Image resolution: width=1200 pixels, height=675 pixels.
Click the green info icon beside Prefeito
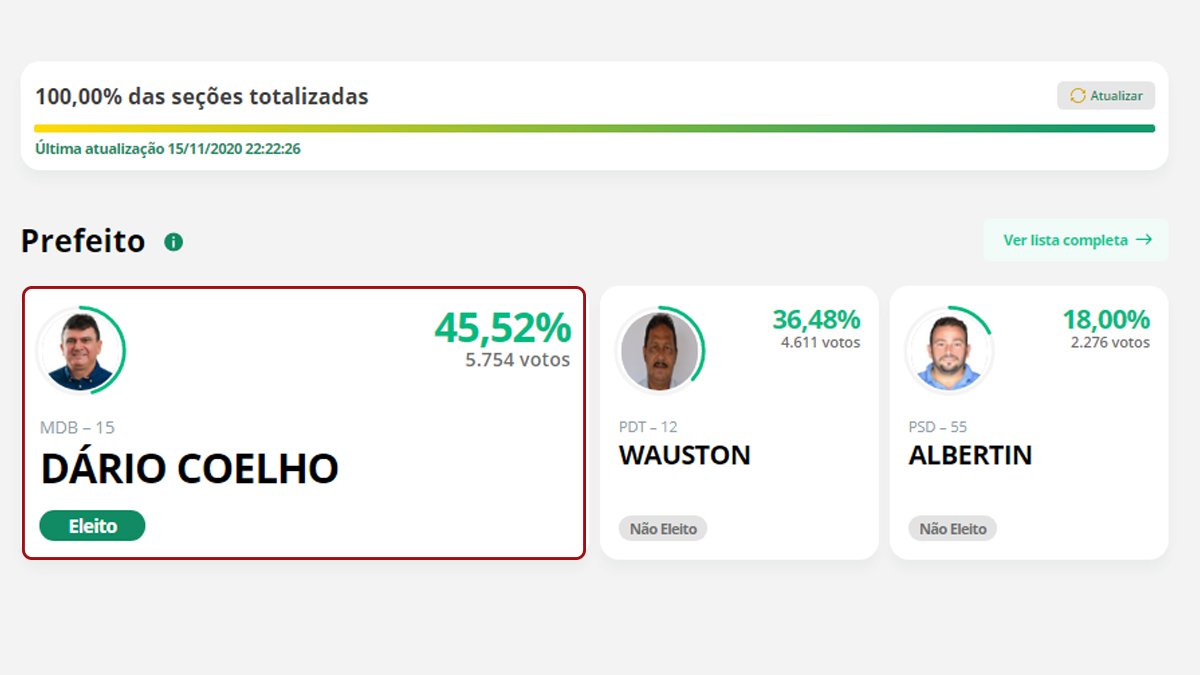pos(174,242)
